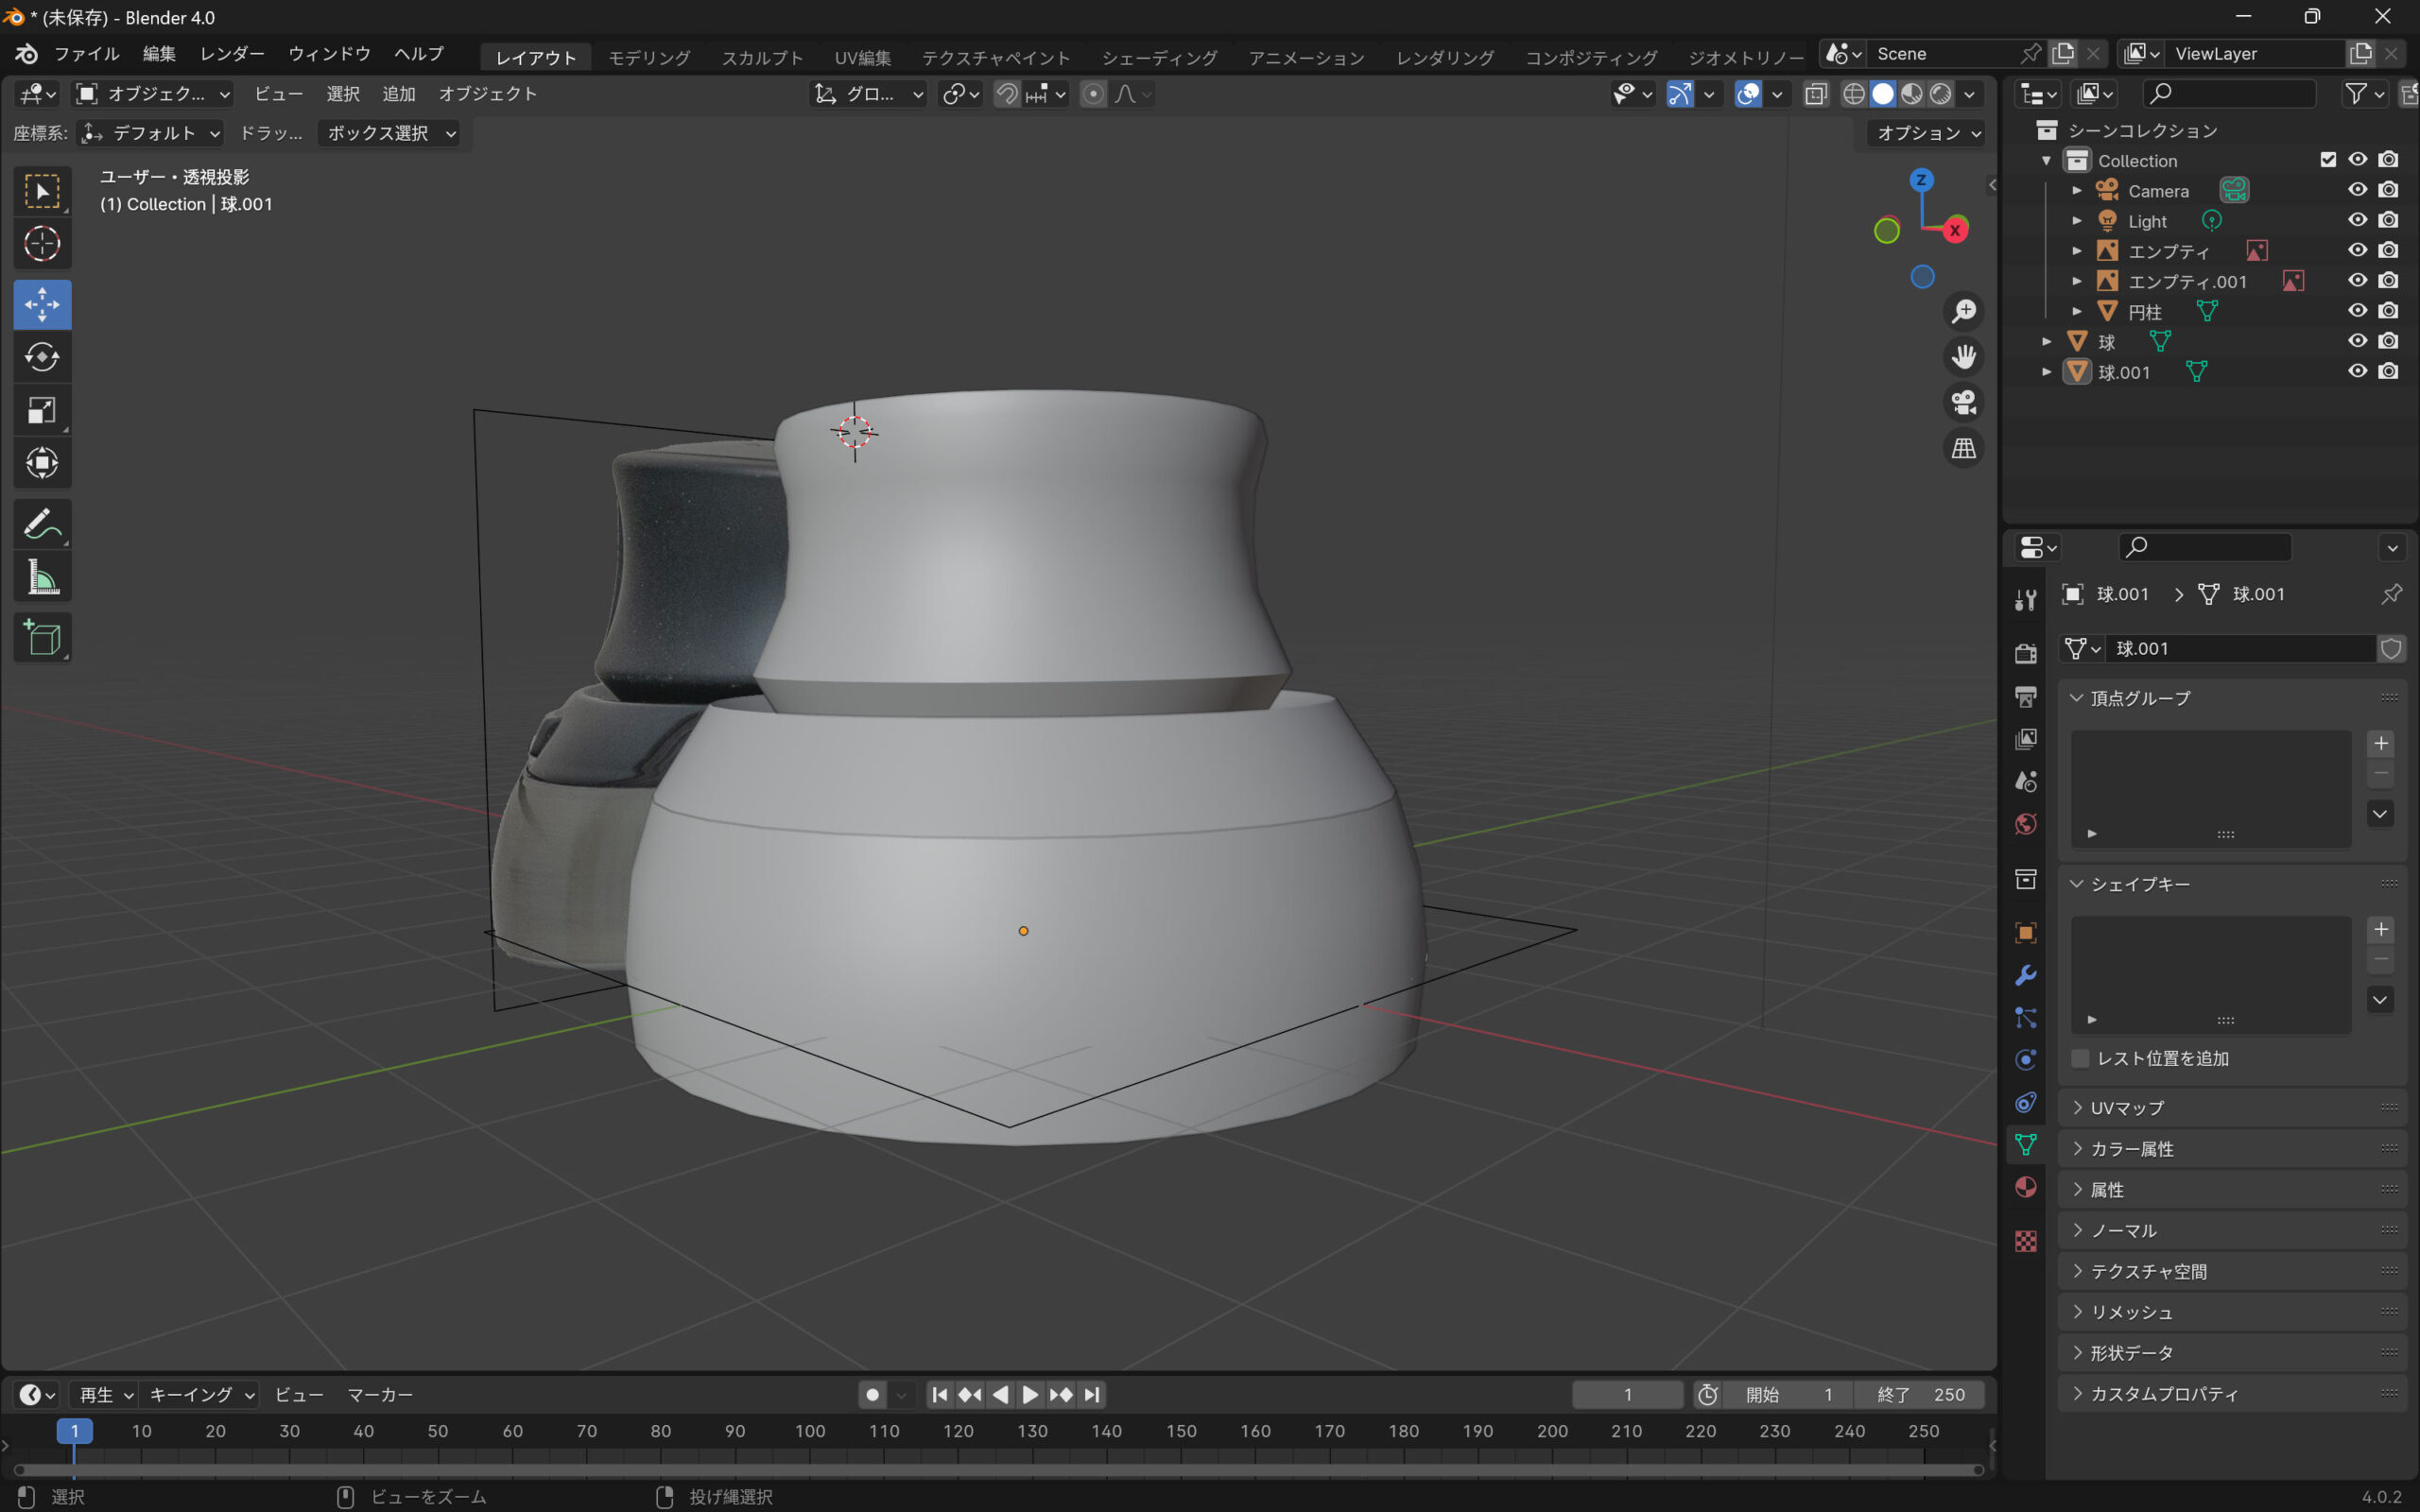2420x1512 pixels.
Task: Open the Modifier properties wrench tab
Action: pos(2026,975)
